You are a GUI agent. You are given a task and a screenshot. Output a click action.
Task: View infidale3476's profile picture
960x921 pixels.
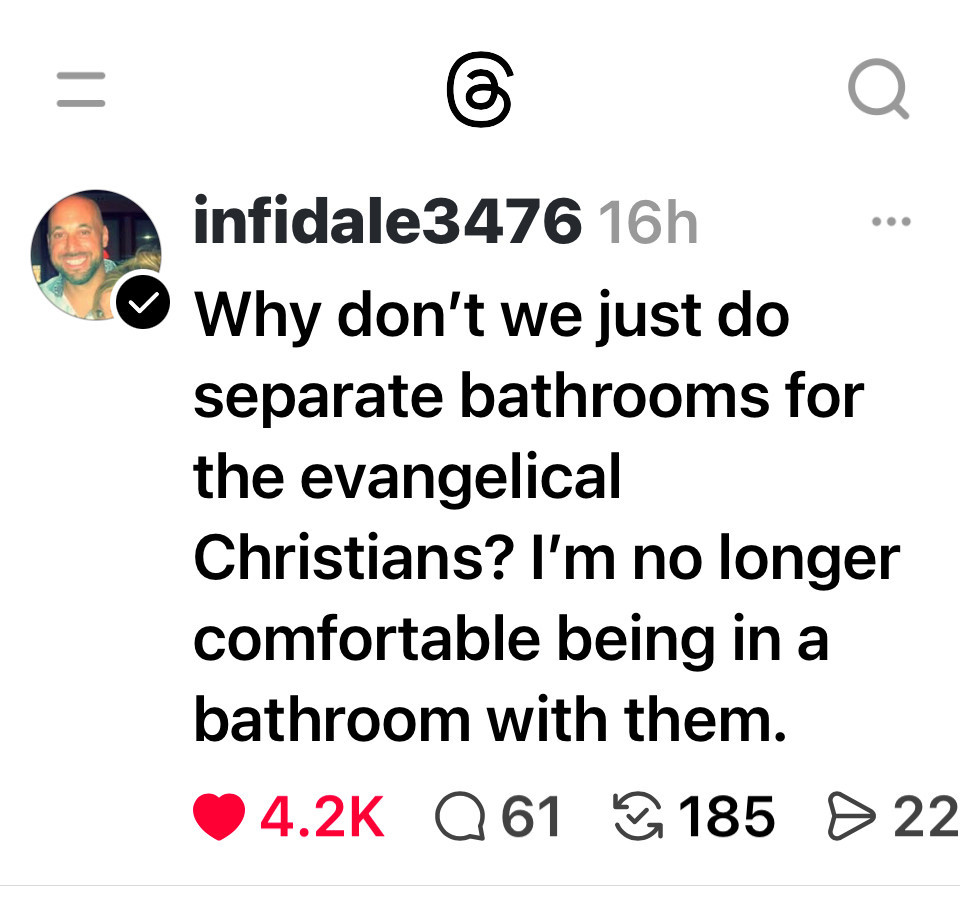click(96, 255)
